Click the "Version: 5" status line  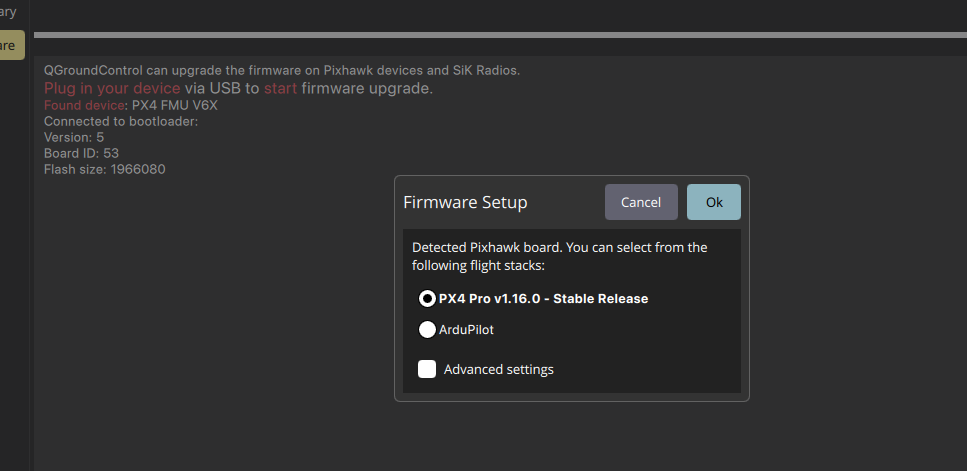tap(74, 137)
